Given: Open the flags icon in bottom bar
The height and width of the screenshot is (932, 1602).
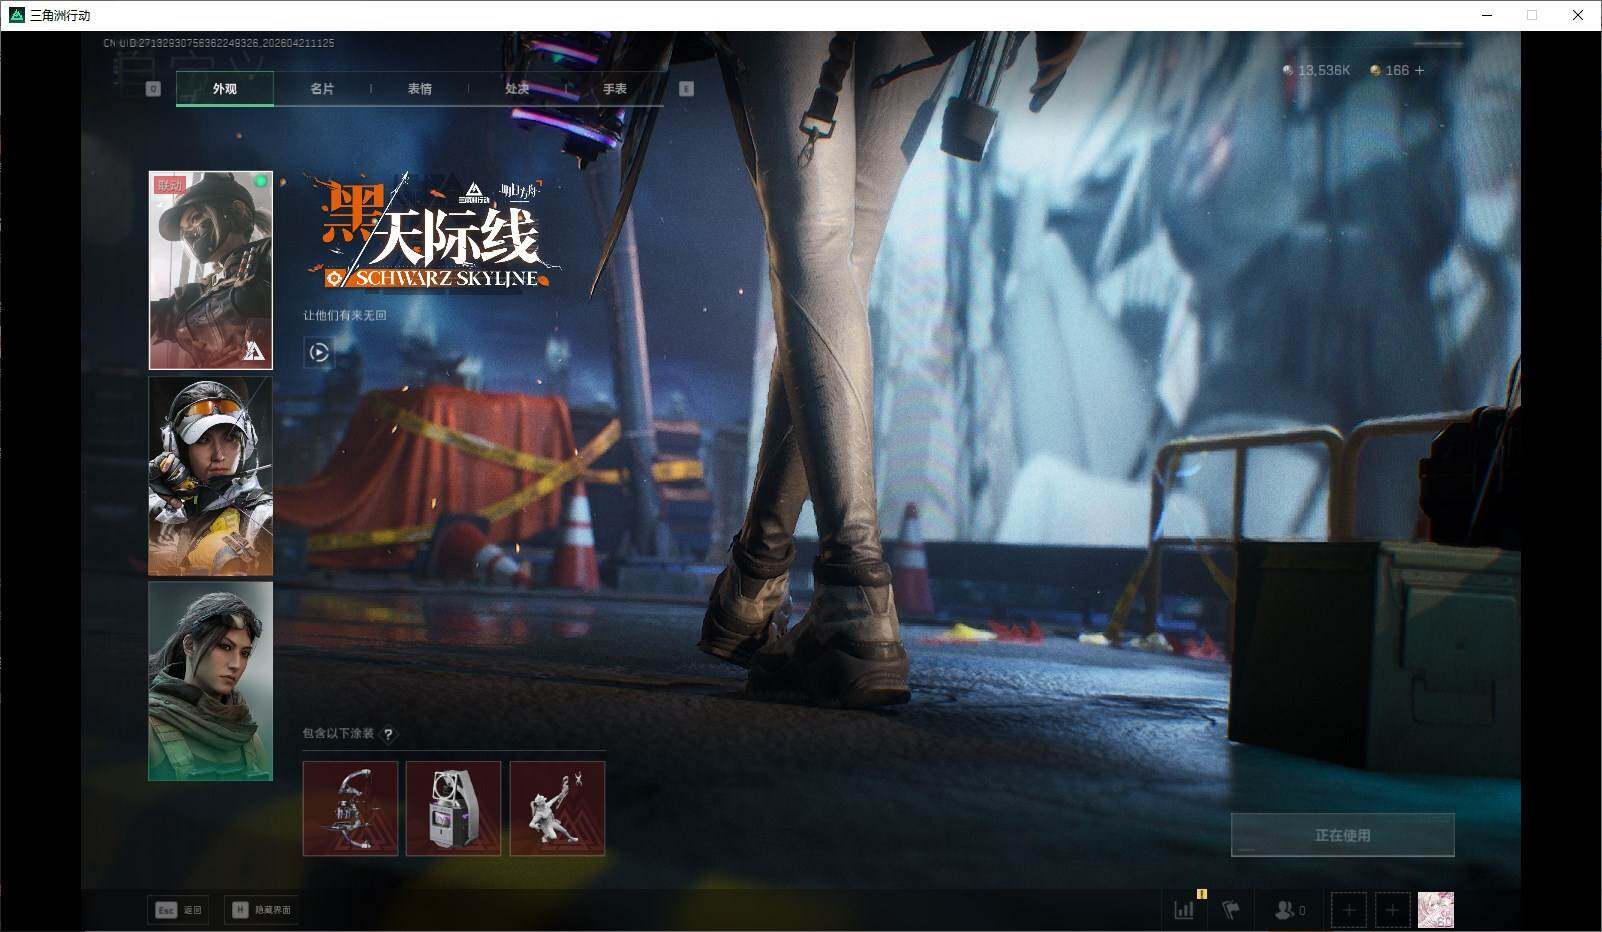Looking at the screenshot, I should [x=1231, y=910].
